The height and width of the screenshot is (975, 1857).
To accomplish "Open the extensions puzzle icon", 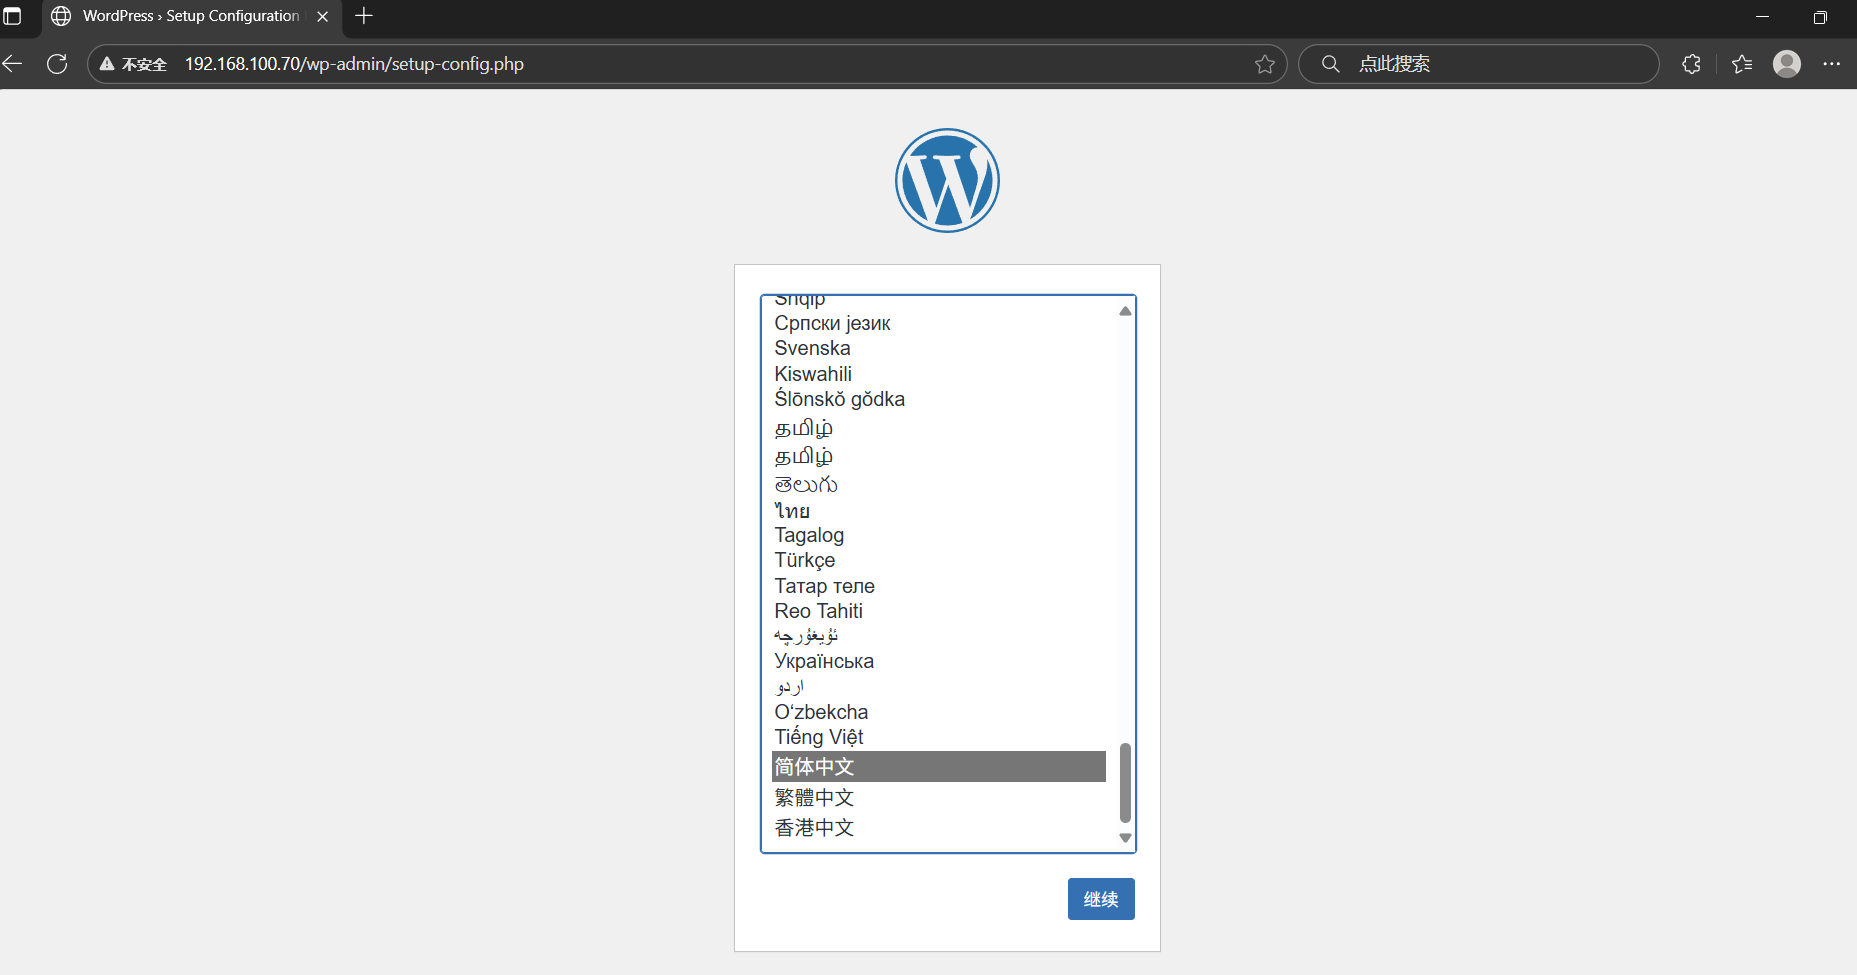I will point(1691,64).
